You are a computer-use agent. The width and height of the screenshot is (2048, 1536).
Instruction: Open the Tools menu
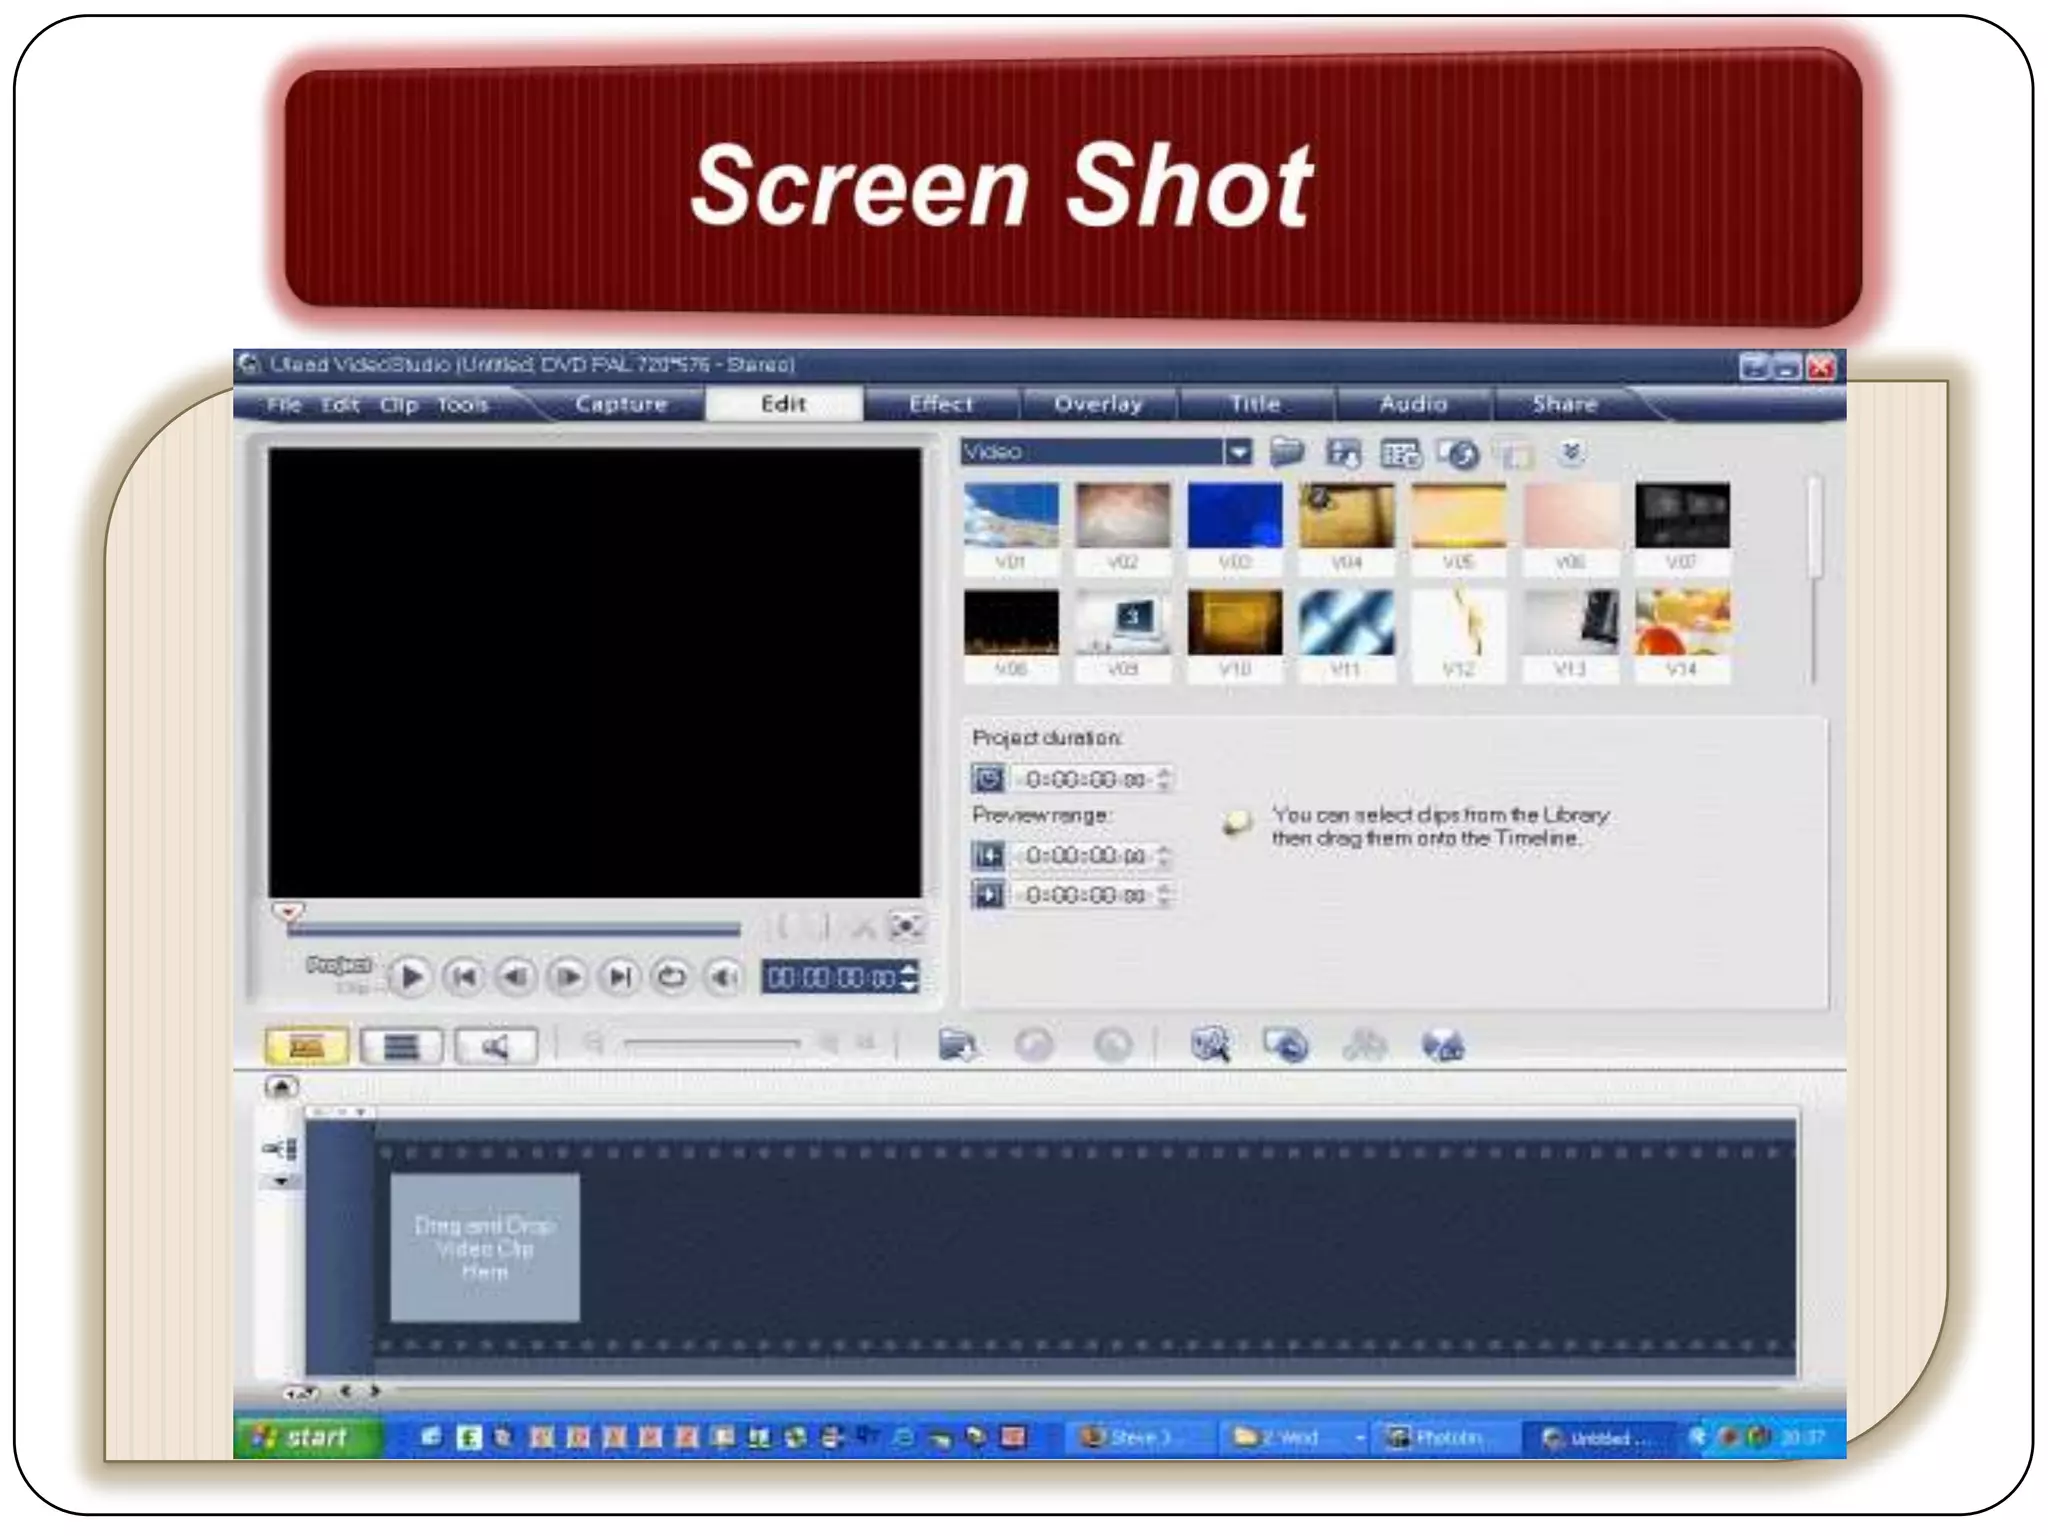(462, 405)
